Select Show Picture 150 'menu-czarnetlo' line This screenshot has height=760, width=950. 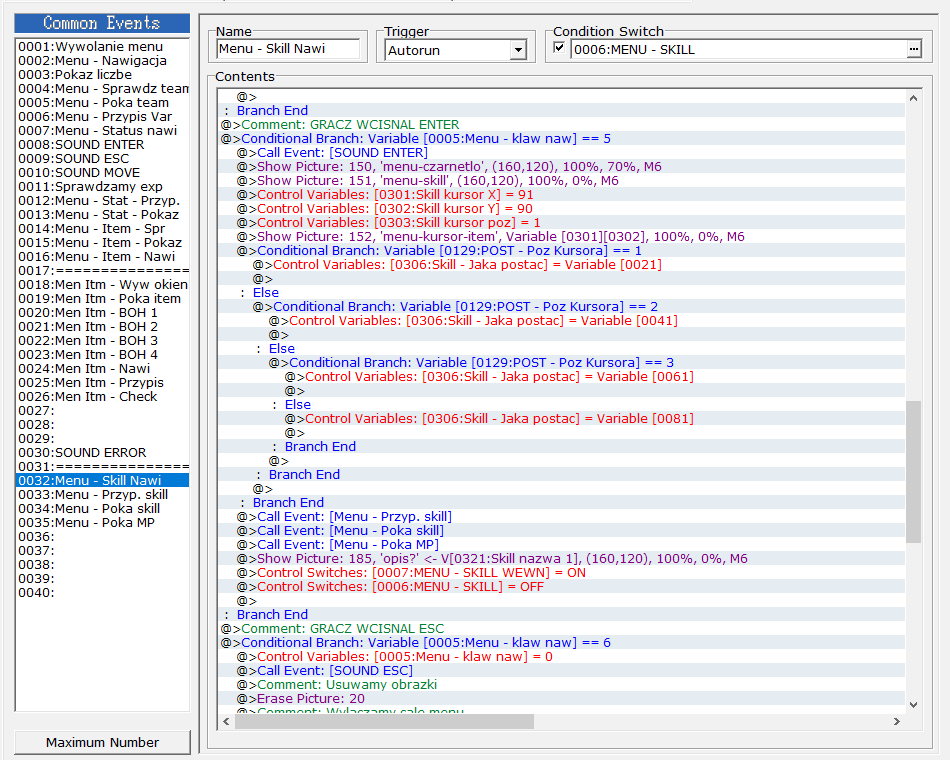562,167
